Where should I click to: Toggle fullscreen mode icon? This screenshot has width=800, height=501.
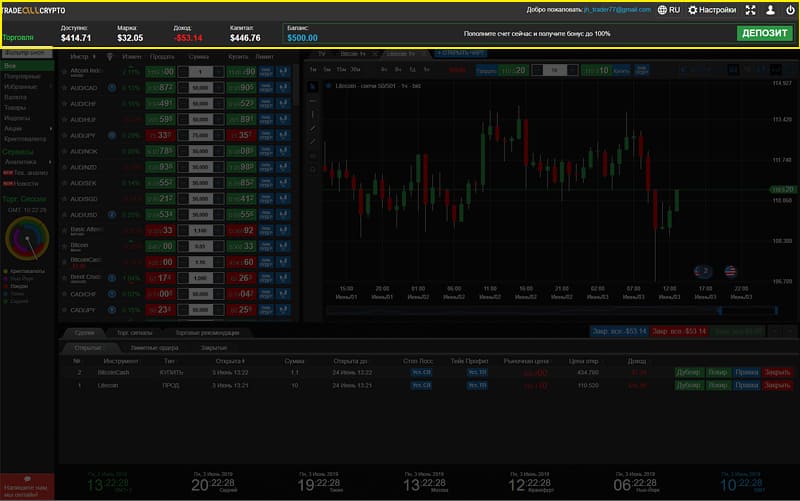751,10
